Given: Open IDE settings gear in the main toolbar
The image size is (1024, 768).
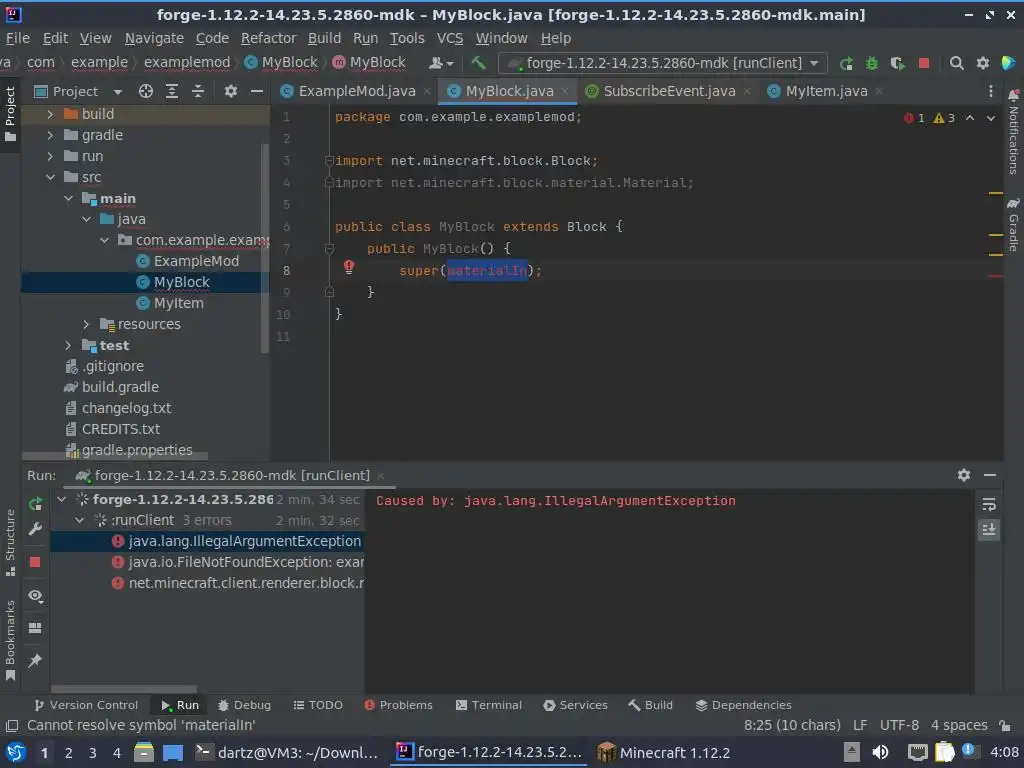Looking at the screenshot, I should pos(983,63).
